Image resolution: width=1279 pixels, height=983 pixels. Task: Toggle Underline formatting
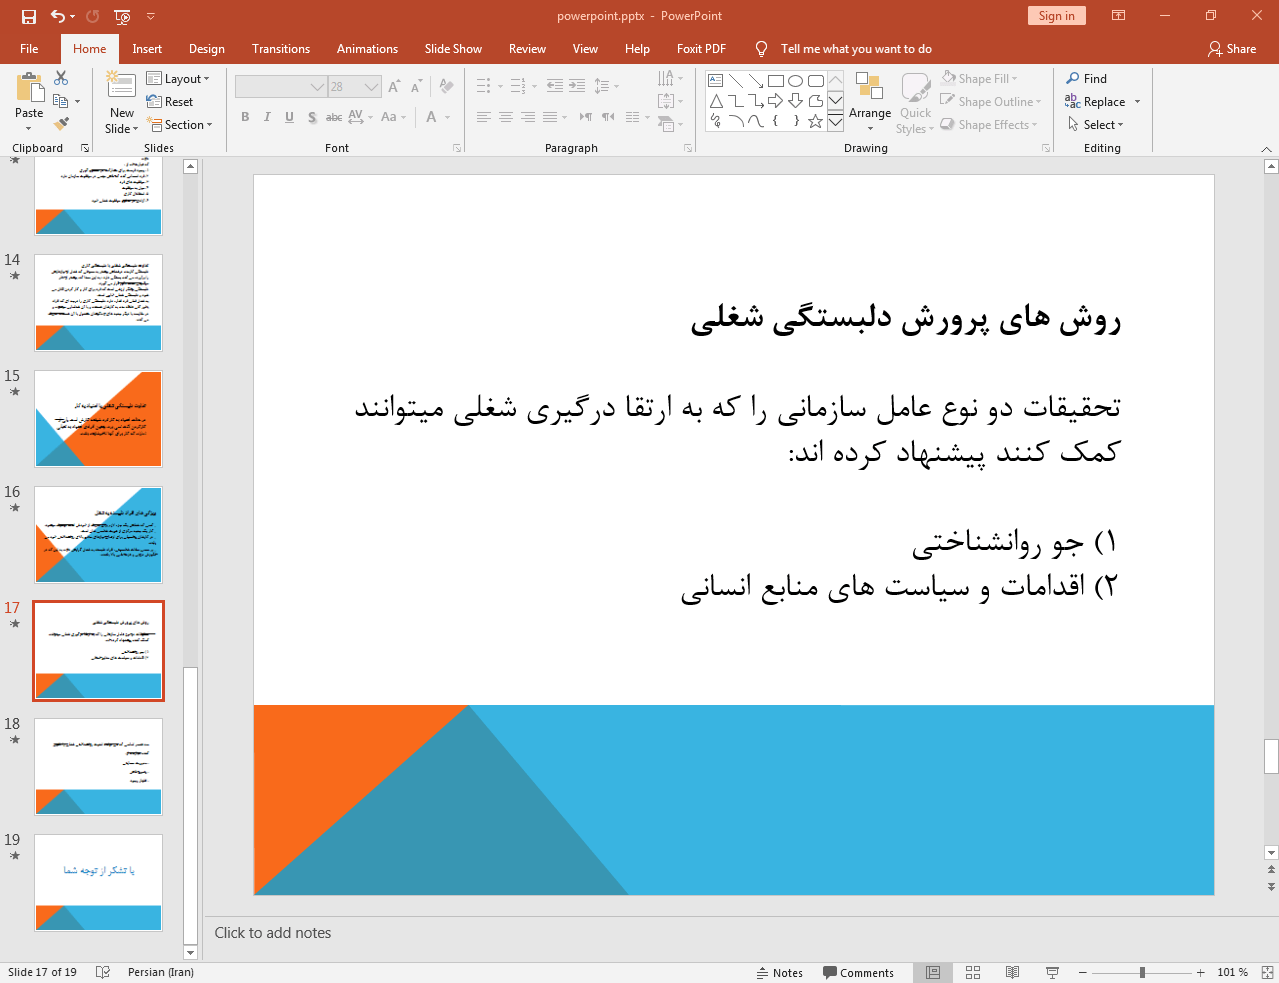[289, 117]
